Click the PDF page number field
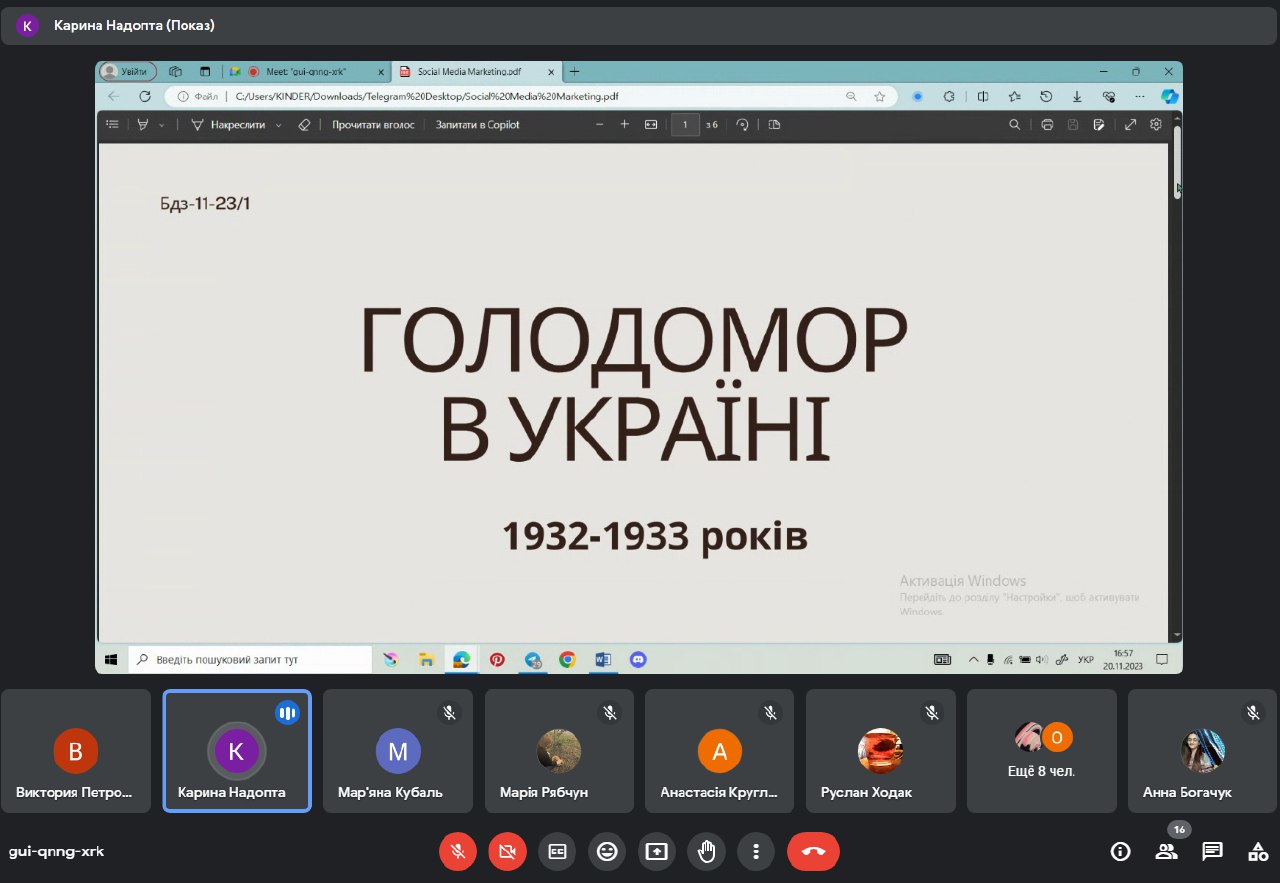The image size is (1280, 883). [685, 125]
